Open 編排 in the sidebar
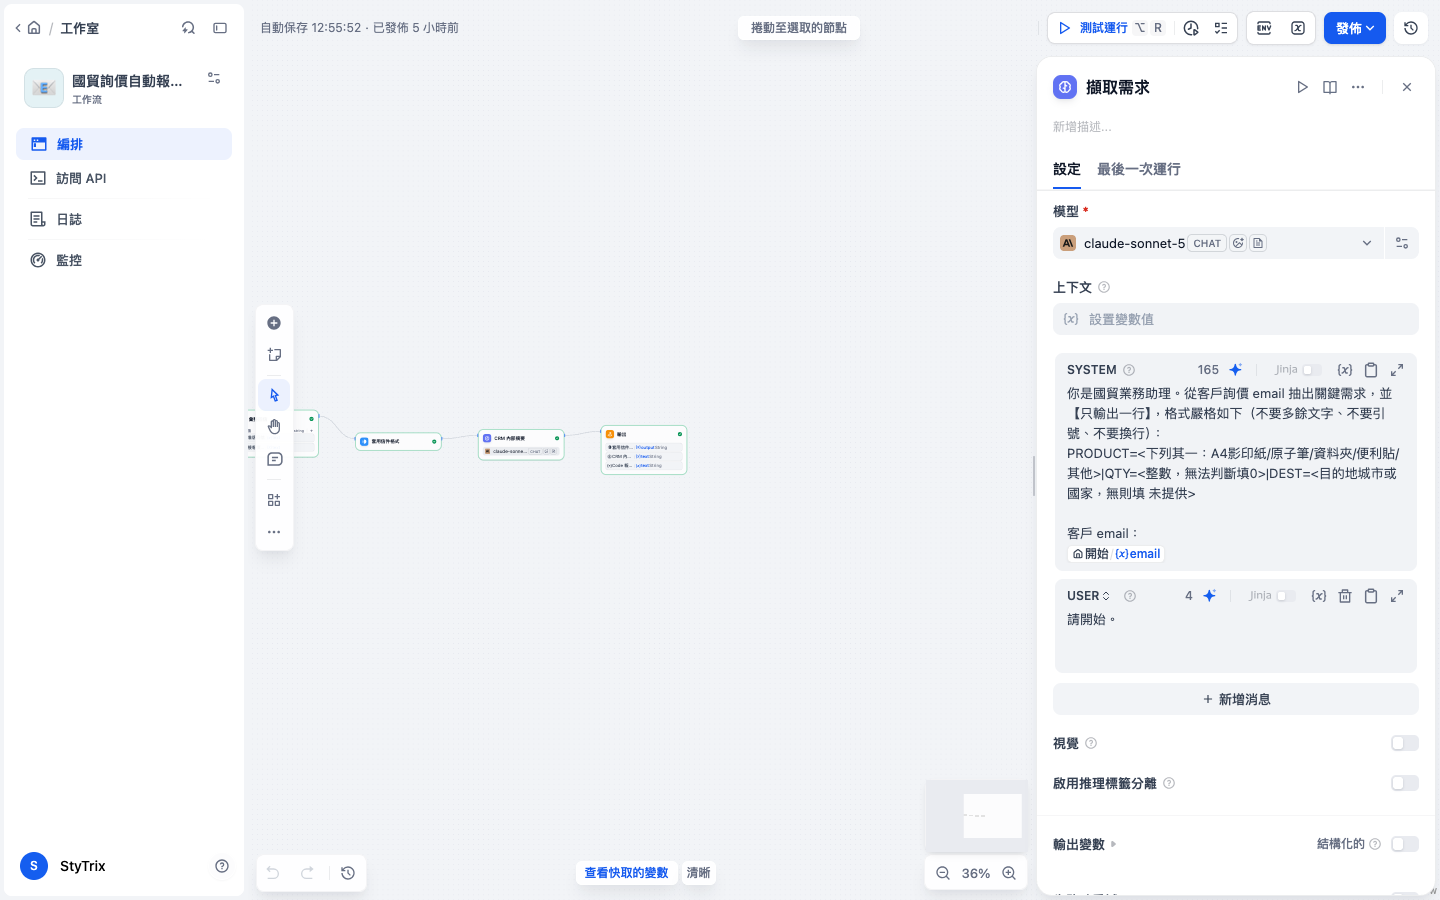 tap(124, 144)
